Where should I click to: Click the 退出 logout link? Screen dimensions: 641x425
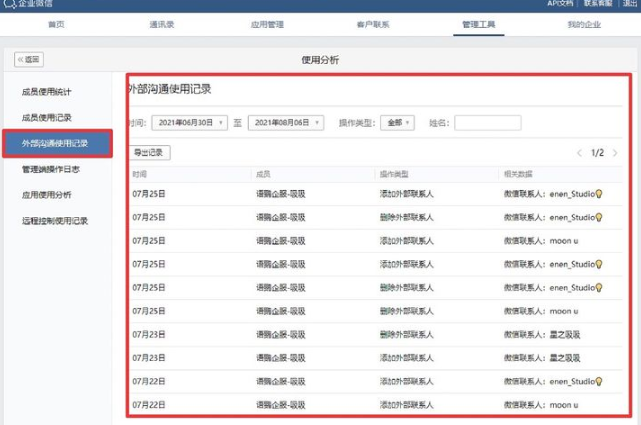coord(630,5)
